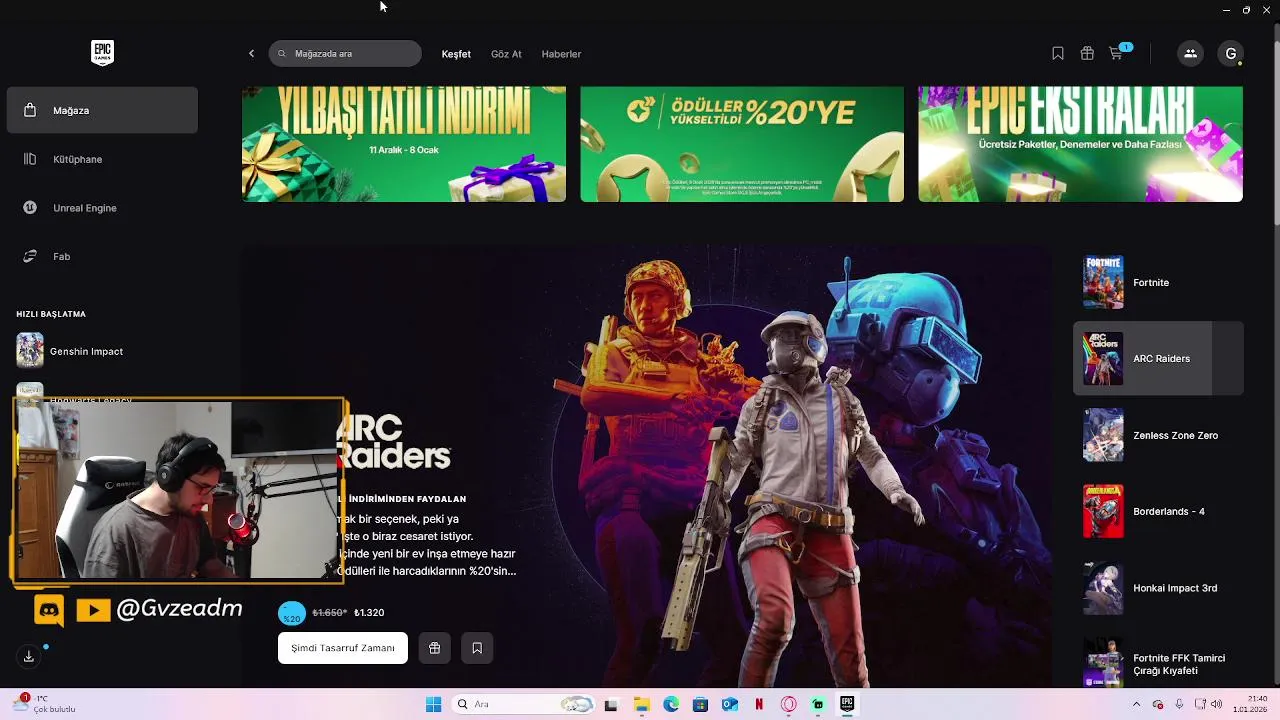
Task: Focus the 'Mağazada ara' search field
Action: point(345,54)
